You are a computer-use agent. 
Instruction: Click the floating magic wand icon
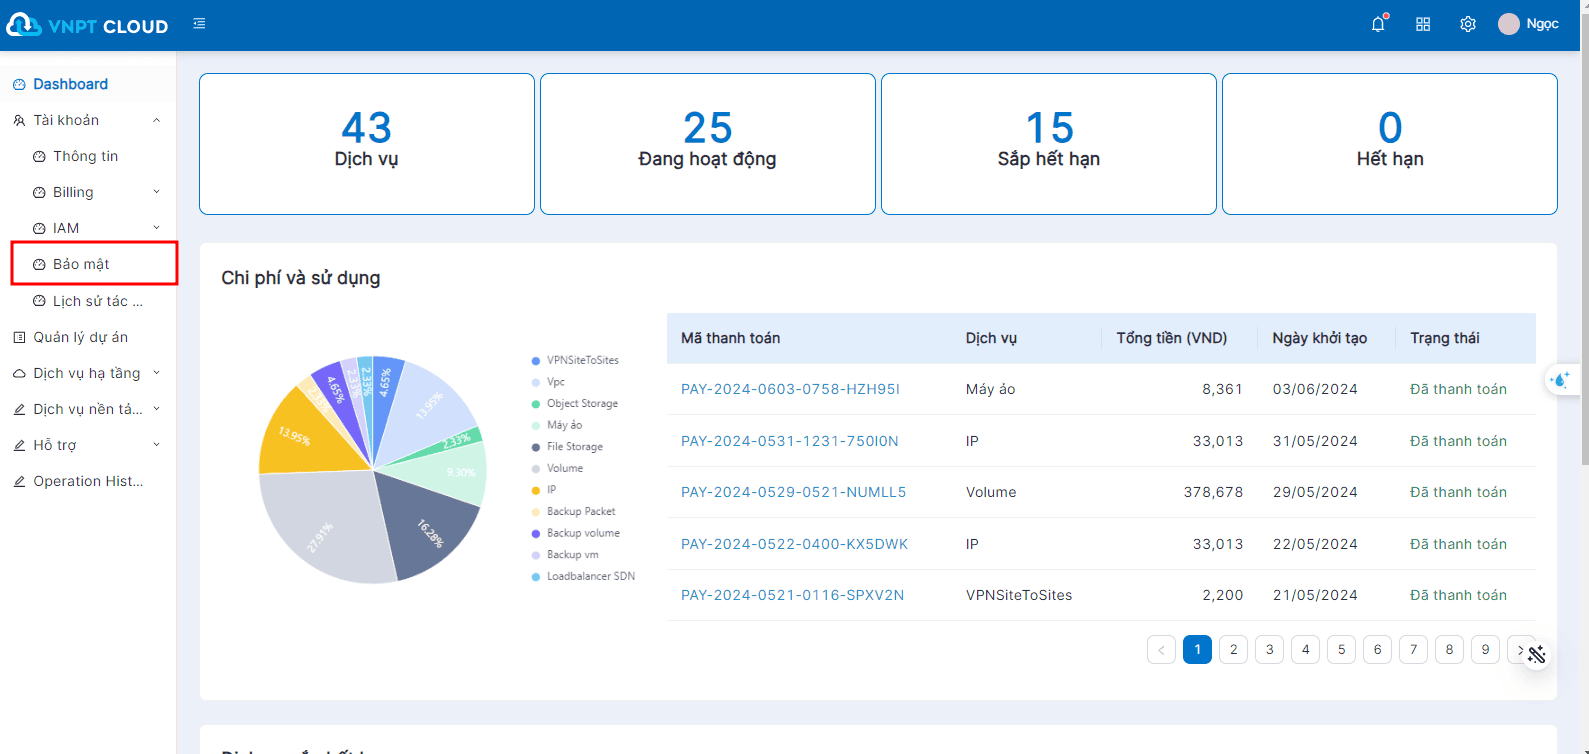(x=1536, y=655)
